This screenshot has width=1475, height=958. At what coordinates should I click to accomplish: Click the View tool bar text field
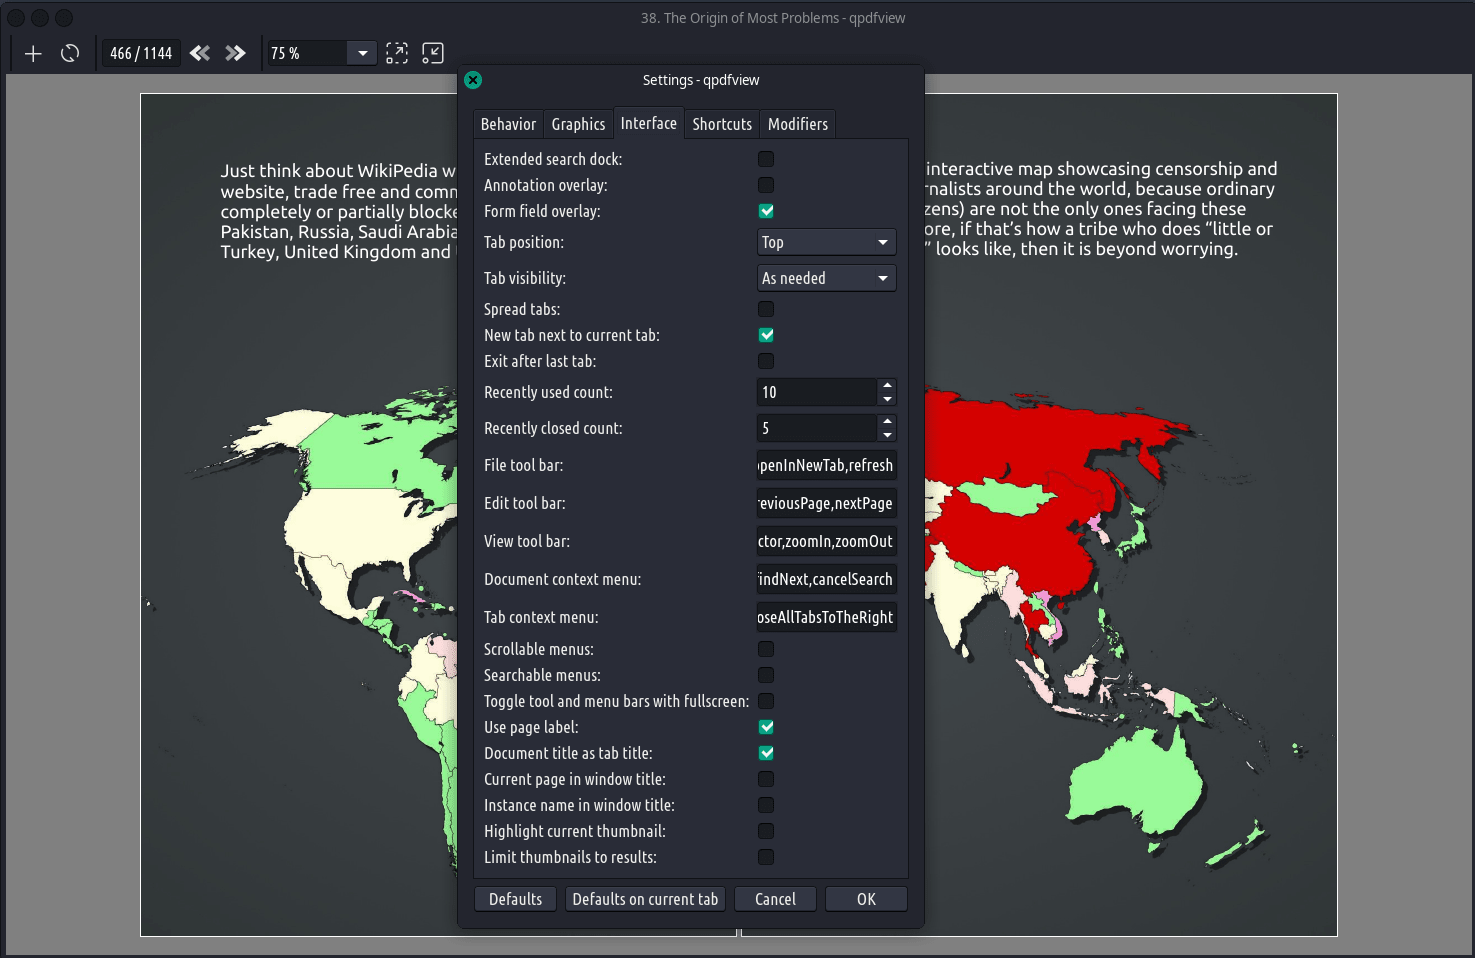pos(826,541)
